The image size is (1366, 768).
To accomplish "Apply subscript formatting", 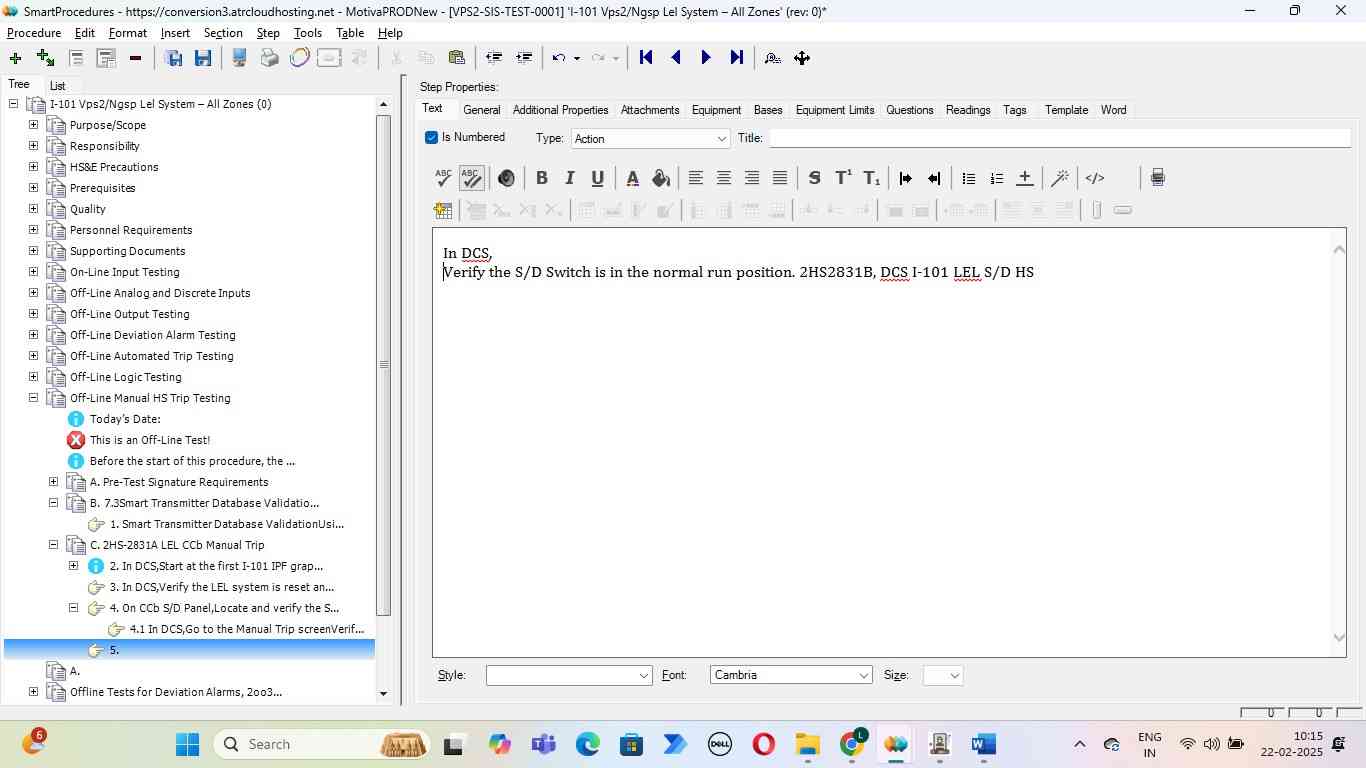I will (x=872, y=178).
